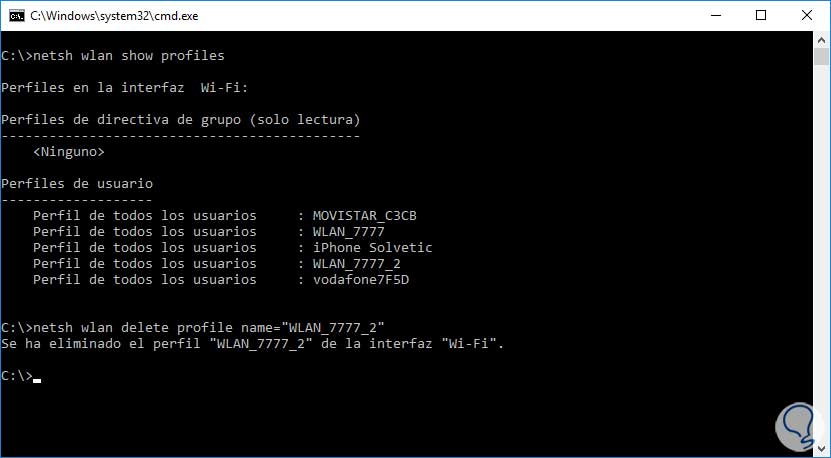The height and width of the screenshot is (458, 831).
Task: Click the blinking cursor at the last prompt
Action: 37,377
